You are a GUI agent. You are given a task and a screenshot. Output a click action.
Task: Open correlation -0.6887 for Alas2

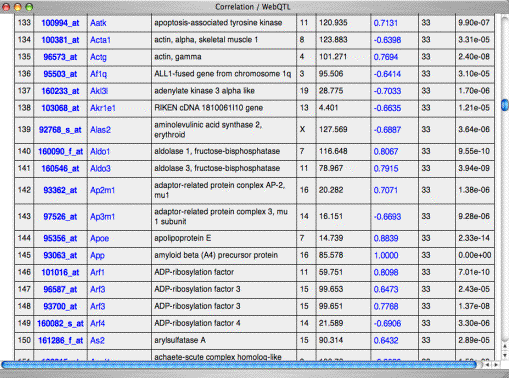pyautogui.click(x=387, y=130)
